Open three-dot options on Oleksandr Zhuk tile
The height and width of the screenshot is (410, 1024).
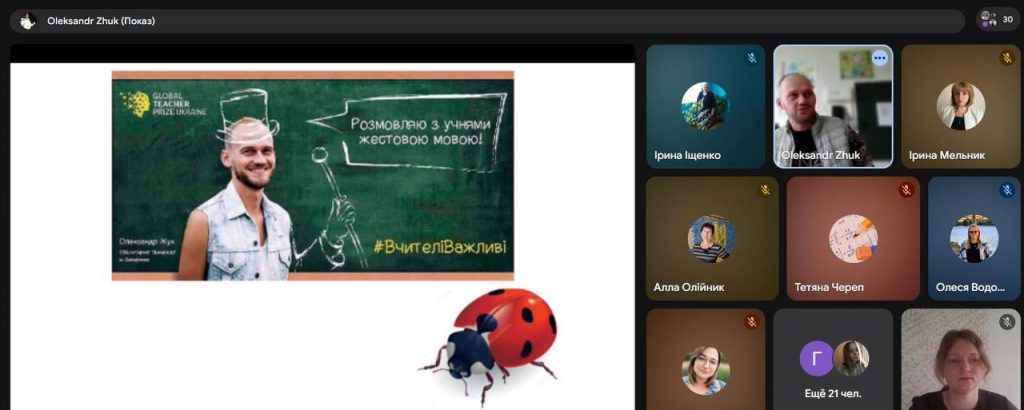tap(879, 58)
